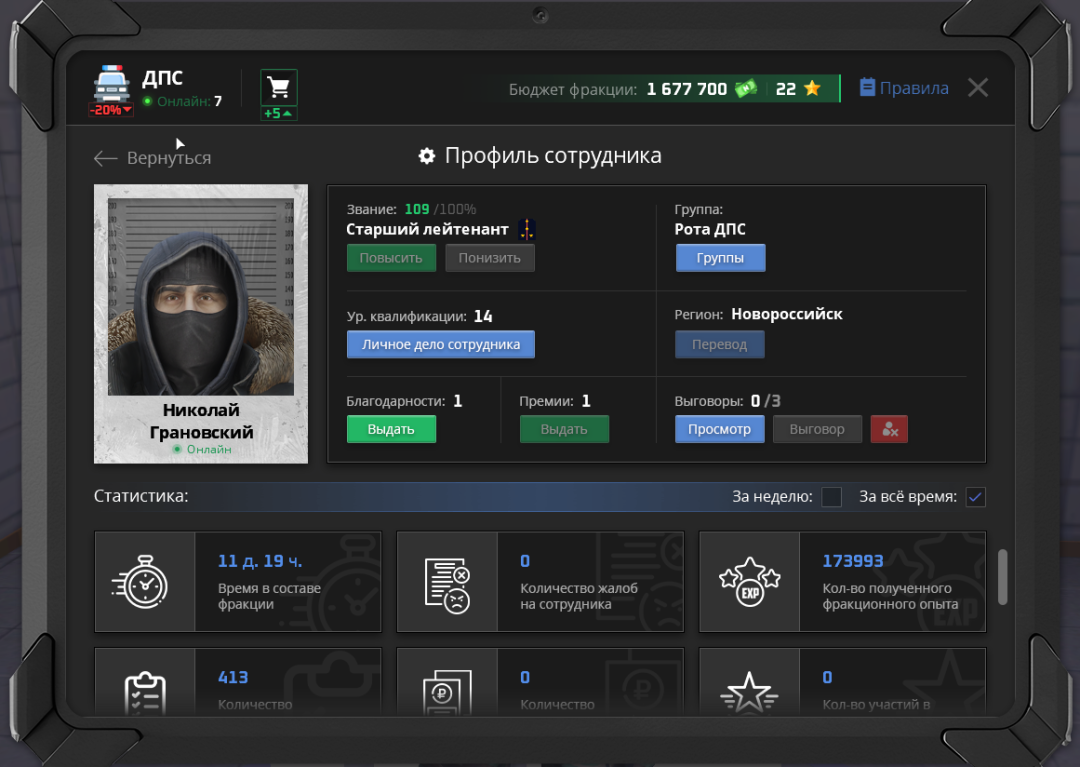The image size is (1080, 767).
Task: Click the vertical scrollbar handle
Action: tap(1002, 577)
